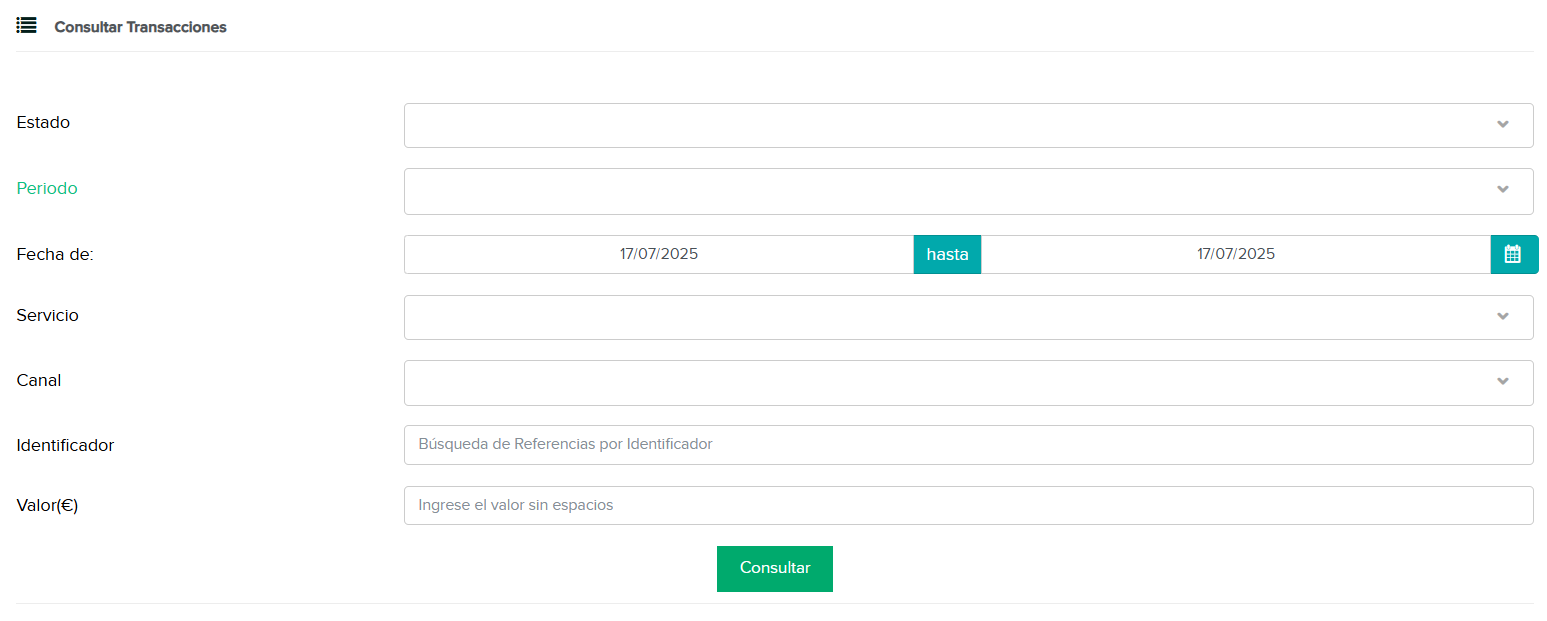Expand the Servicio dropdown arrow

pos(1502,317)
